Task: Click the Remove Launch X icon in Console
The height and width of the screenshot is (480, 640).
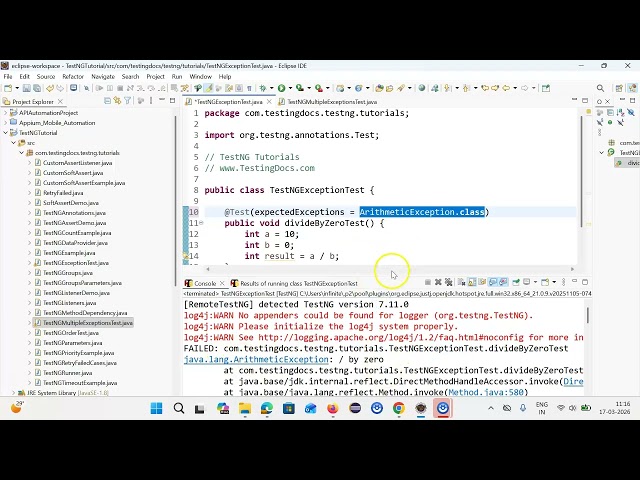Action: pyautogui.click(x=438, y=282)
